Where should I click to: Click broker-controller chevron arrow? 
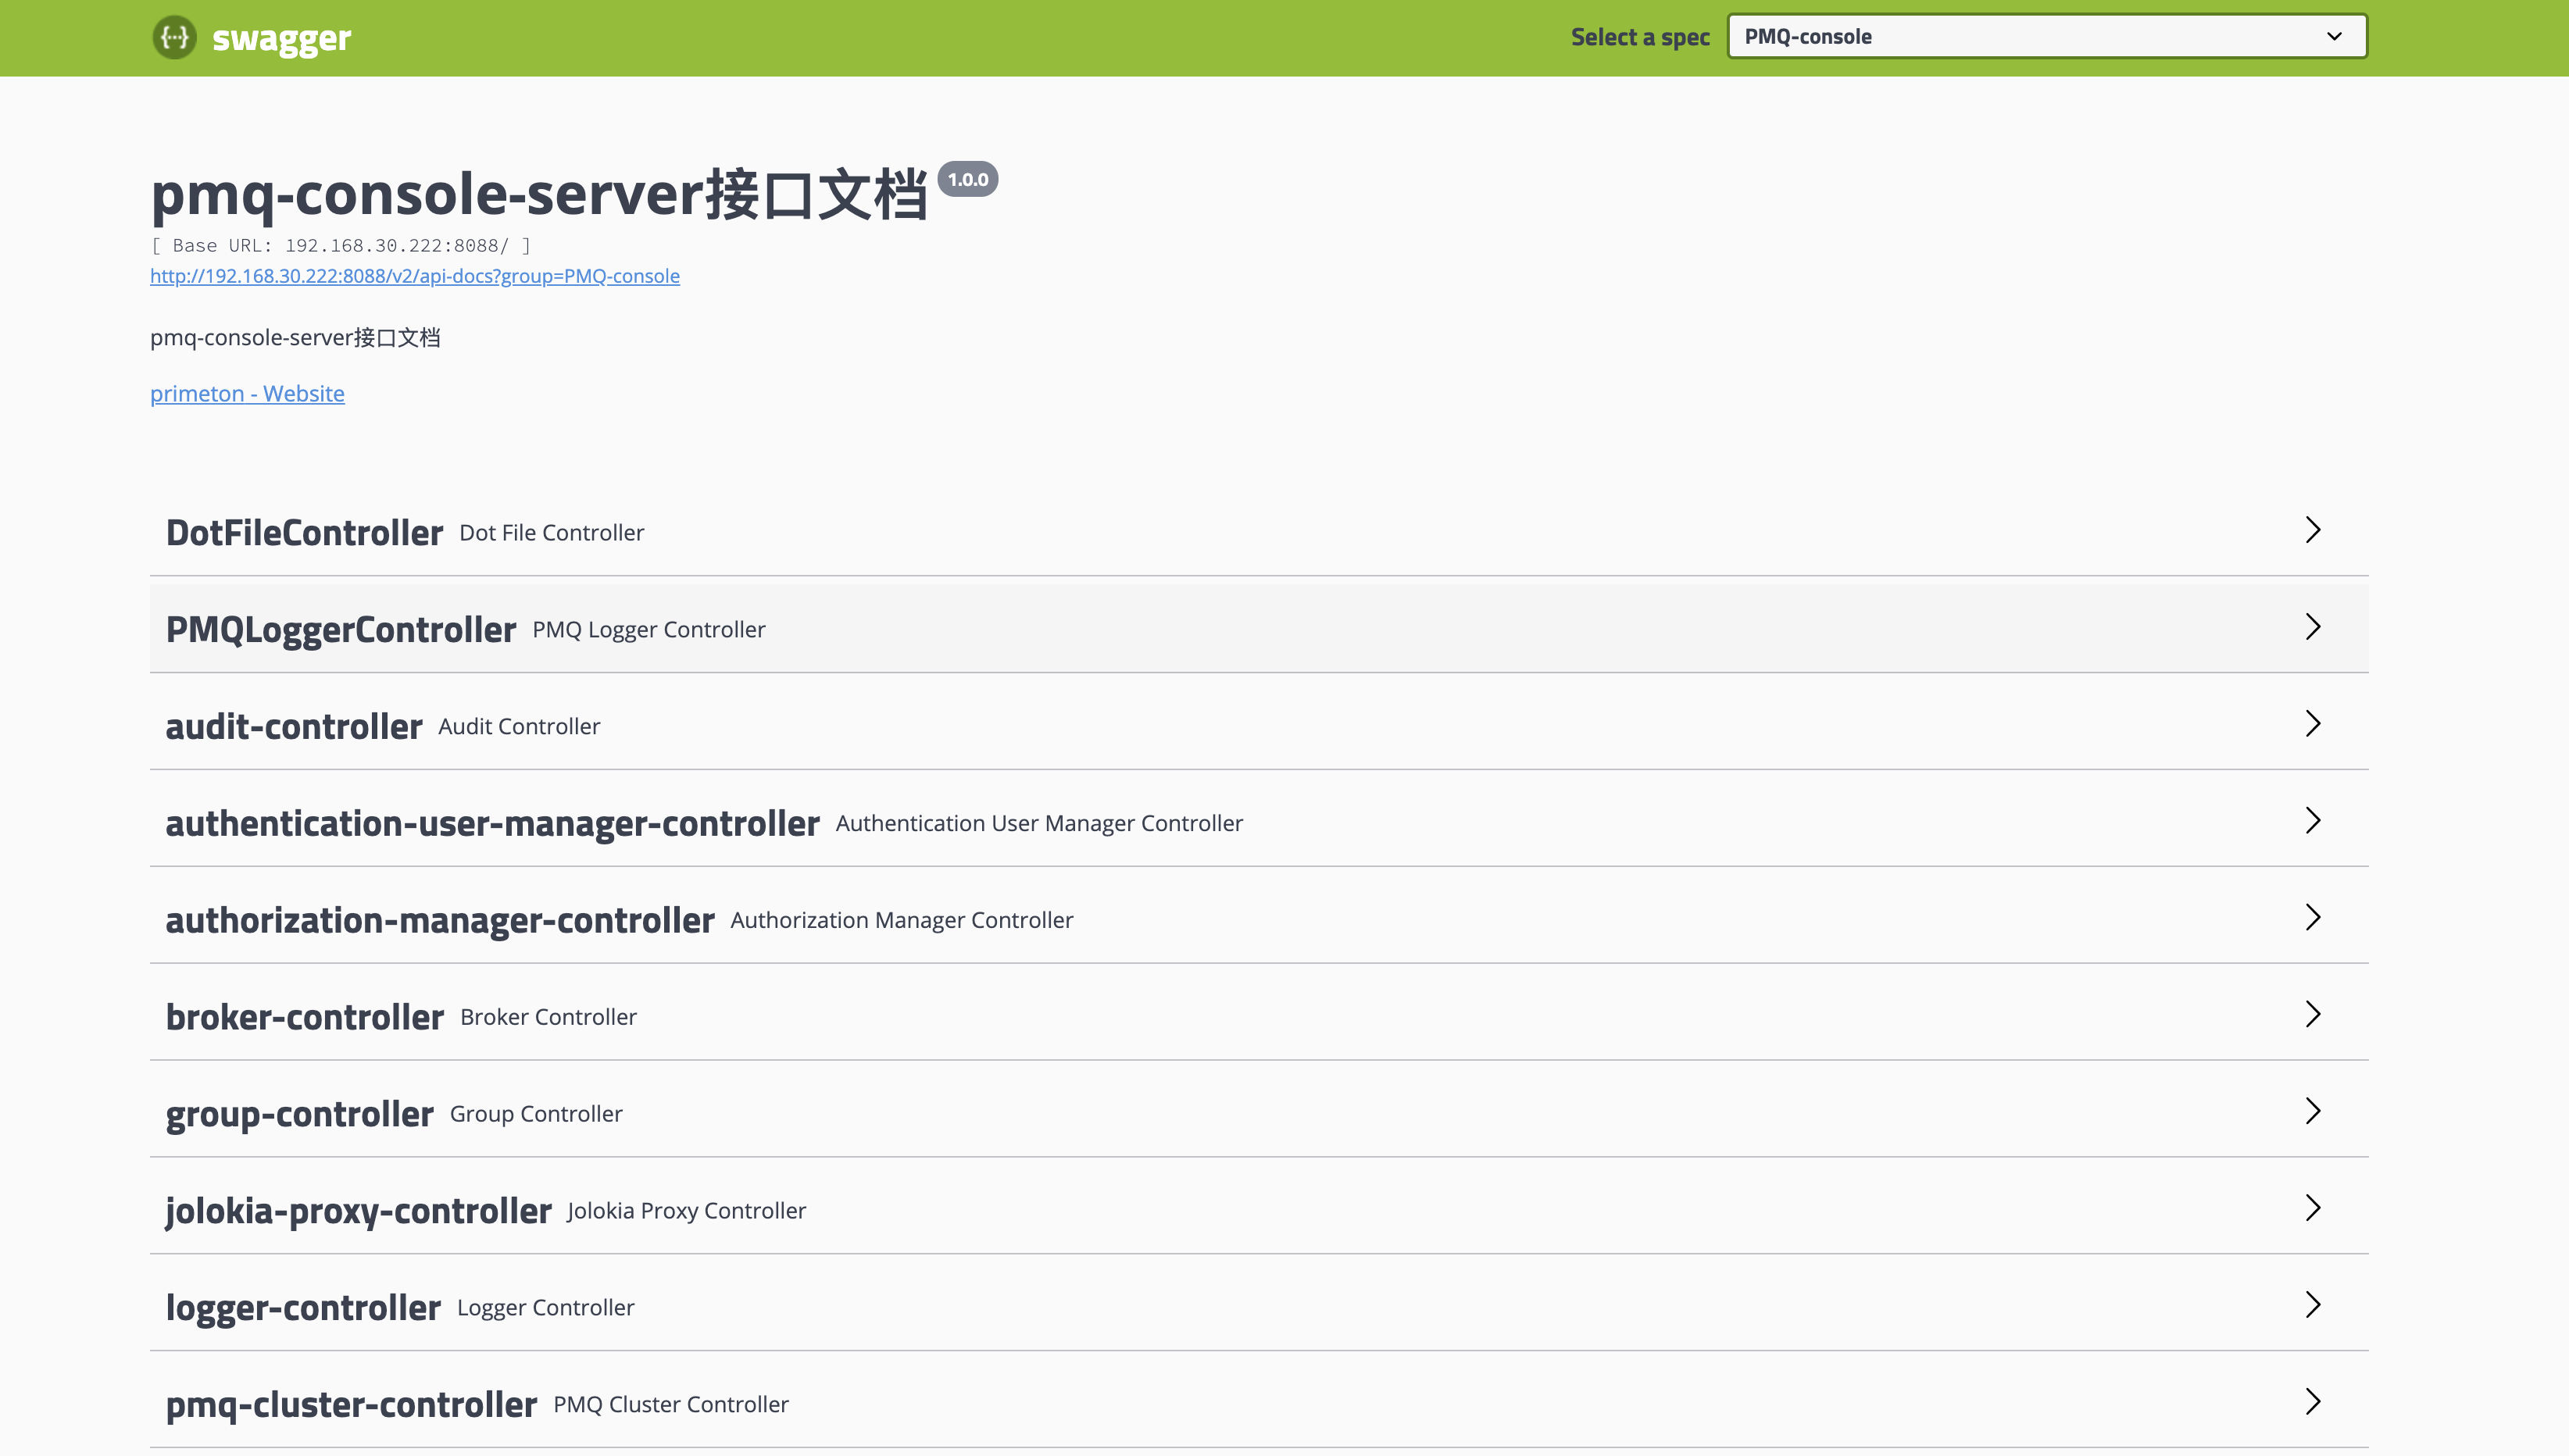click(x=2312, y=1015)
